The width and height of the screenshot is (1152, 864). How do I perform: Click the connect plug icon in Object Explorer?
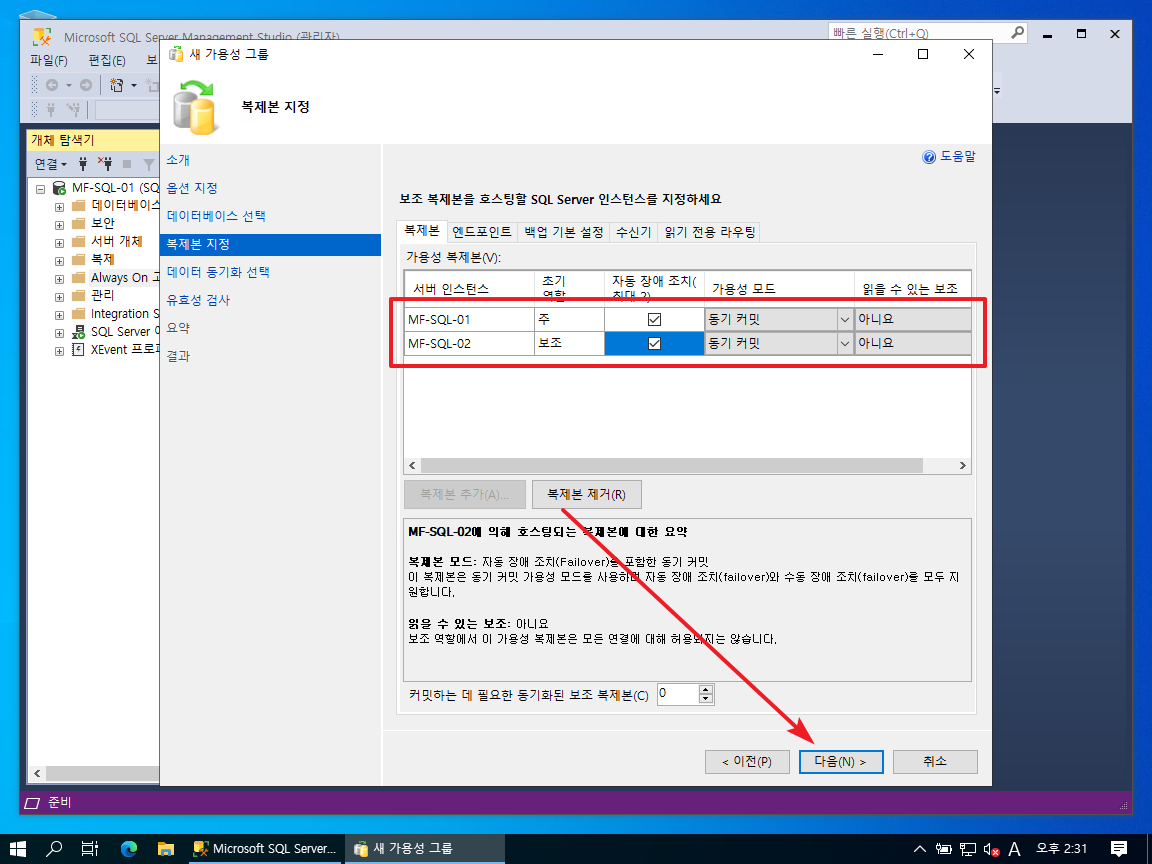(x=83, y=163)
